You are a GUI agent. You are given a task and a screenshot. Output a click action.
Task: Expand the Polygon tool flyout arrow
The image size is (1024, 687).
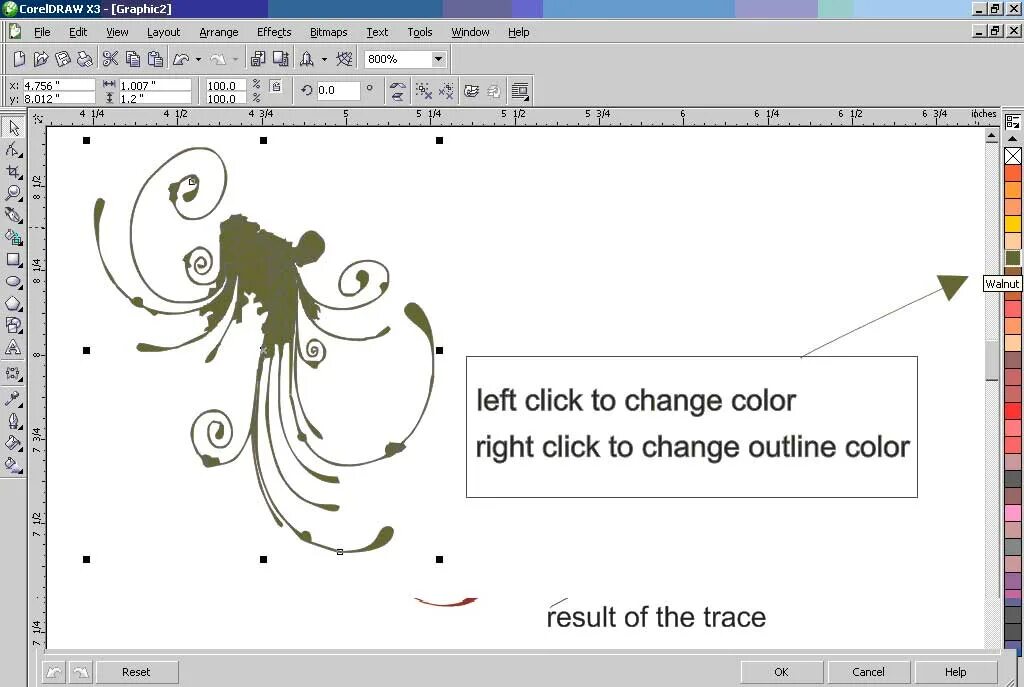(x=21, y=311)
